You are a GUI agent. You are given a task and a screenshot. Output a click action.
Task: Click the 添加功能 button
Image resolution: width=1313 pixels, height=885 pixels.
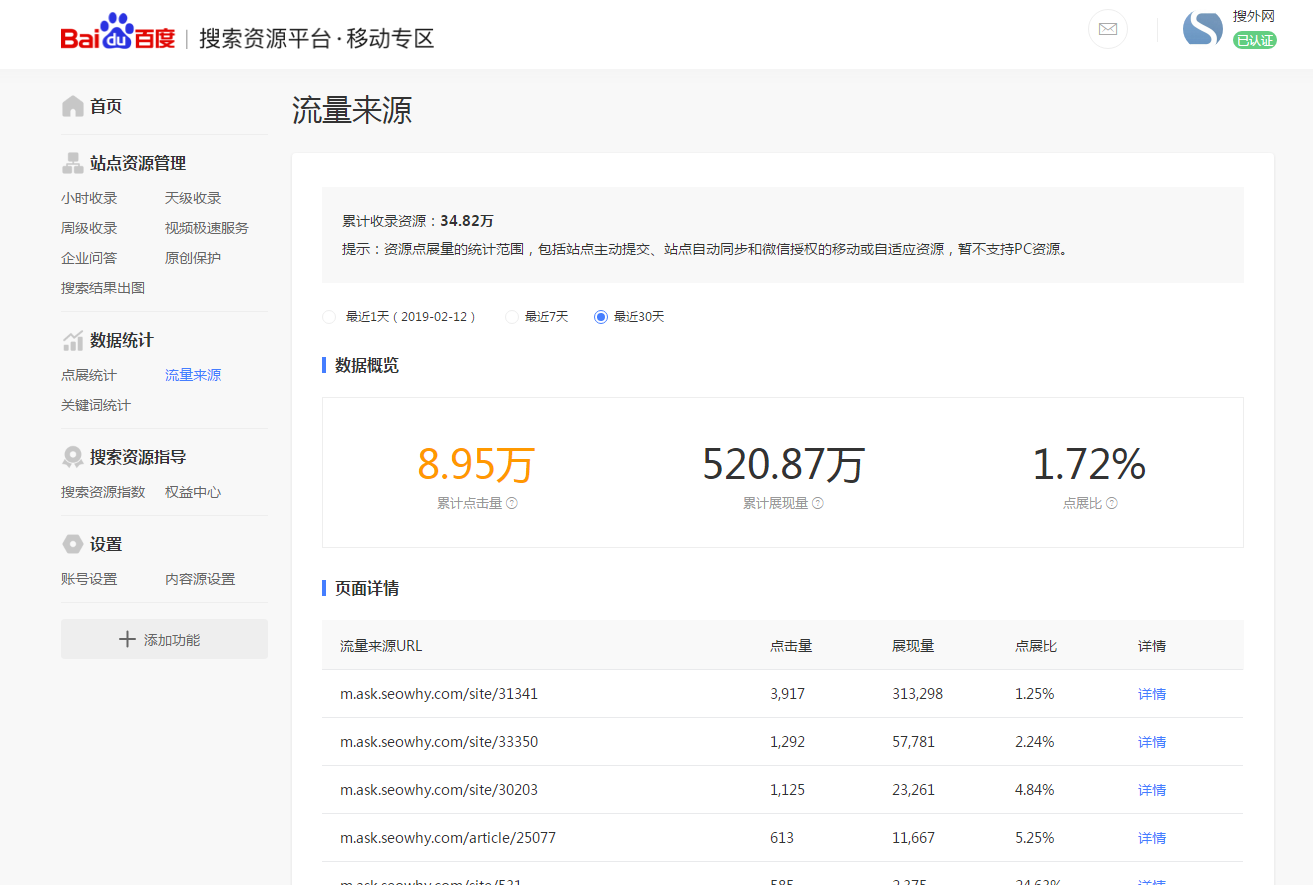[163, 638]
